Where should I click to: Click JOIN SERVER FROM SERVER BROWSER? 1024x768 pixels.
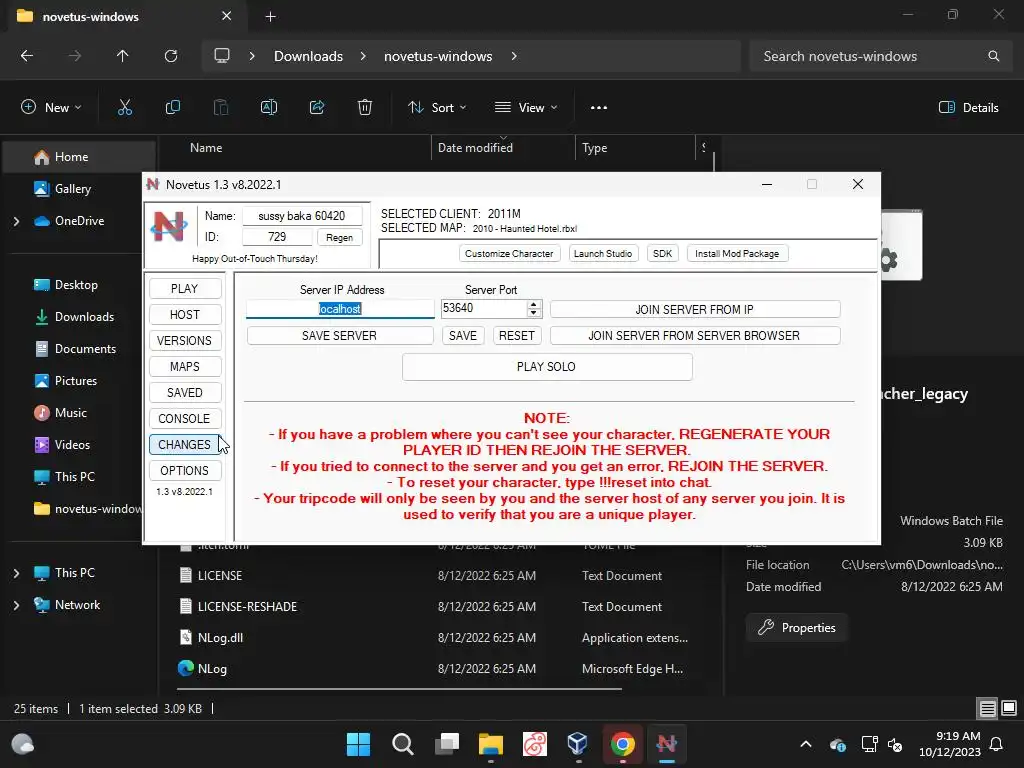[695, 336]
